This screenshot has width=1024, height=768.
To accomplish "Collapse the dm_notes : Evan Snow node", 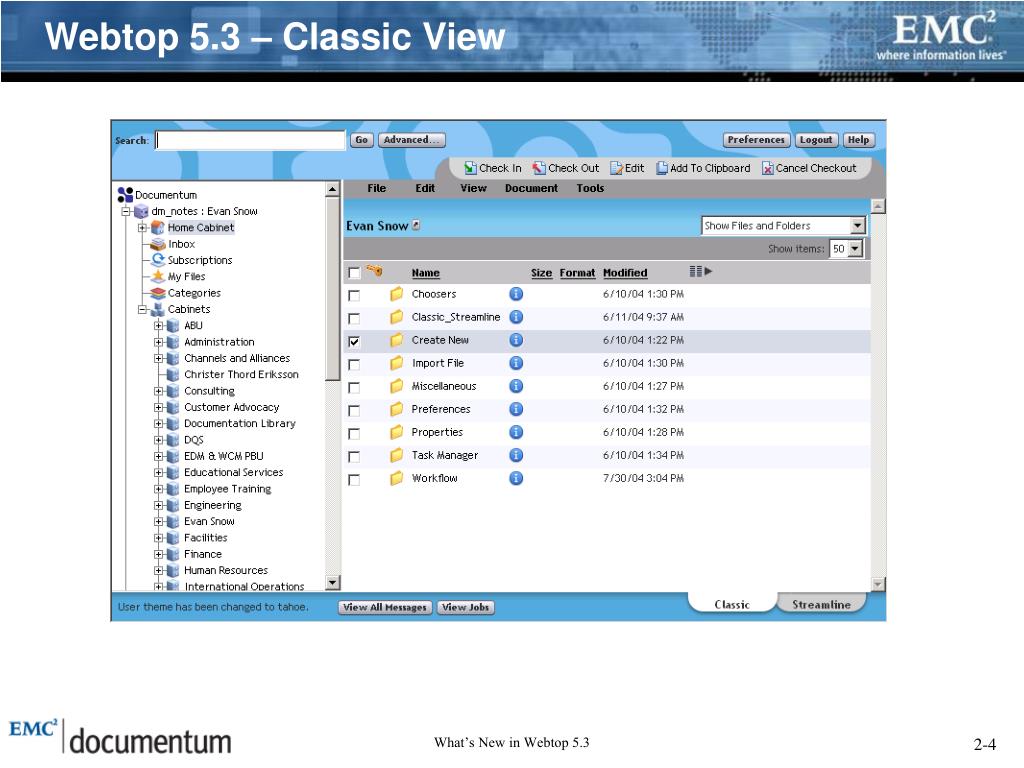I will pyautogui.click(x=126, y=211).
